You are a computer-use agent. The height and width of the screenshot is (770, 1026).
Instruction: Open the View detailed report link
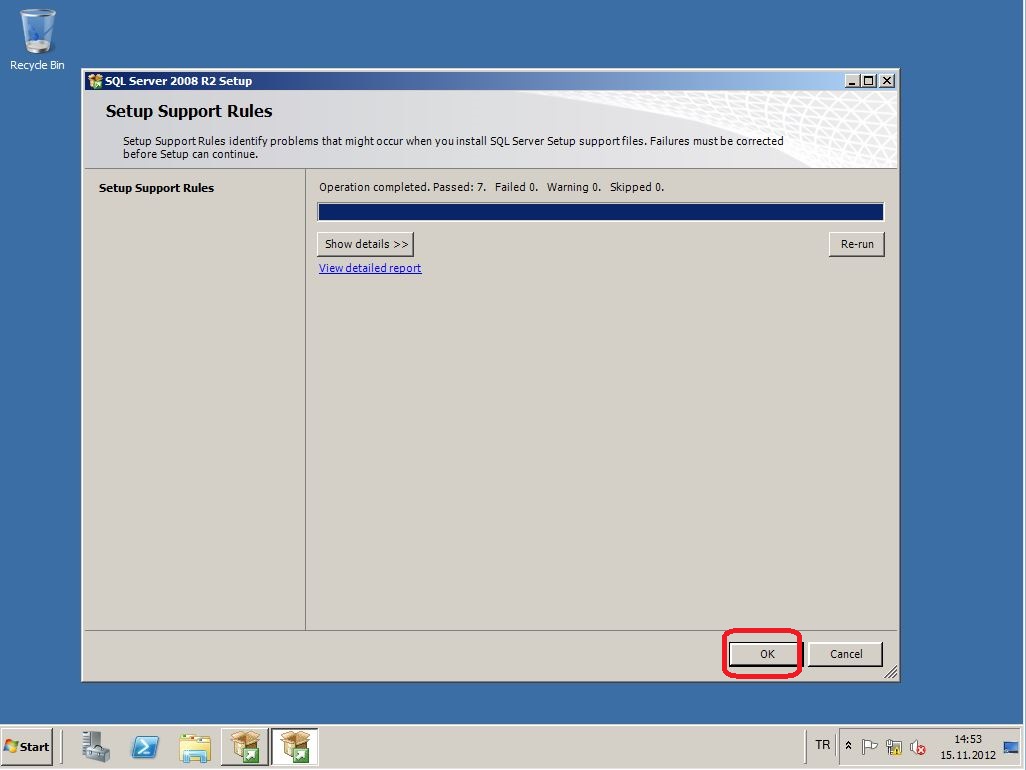[370, 268]
